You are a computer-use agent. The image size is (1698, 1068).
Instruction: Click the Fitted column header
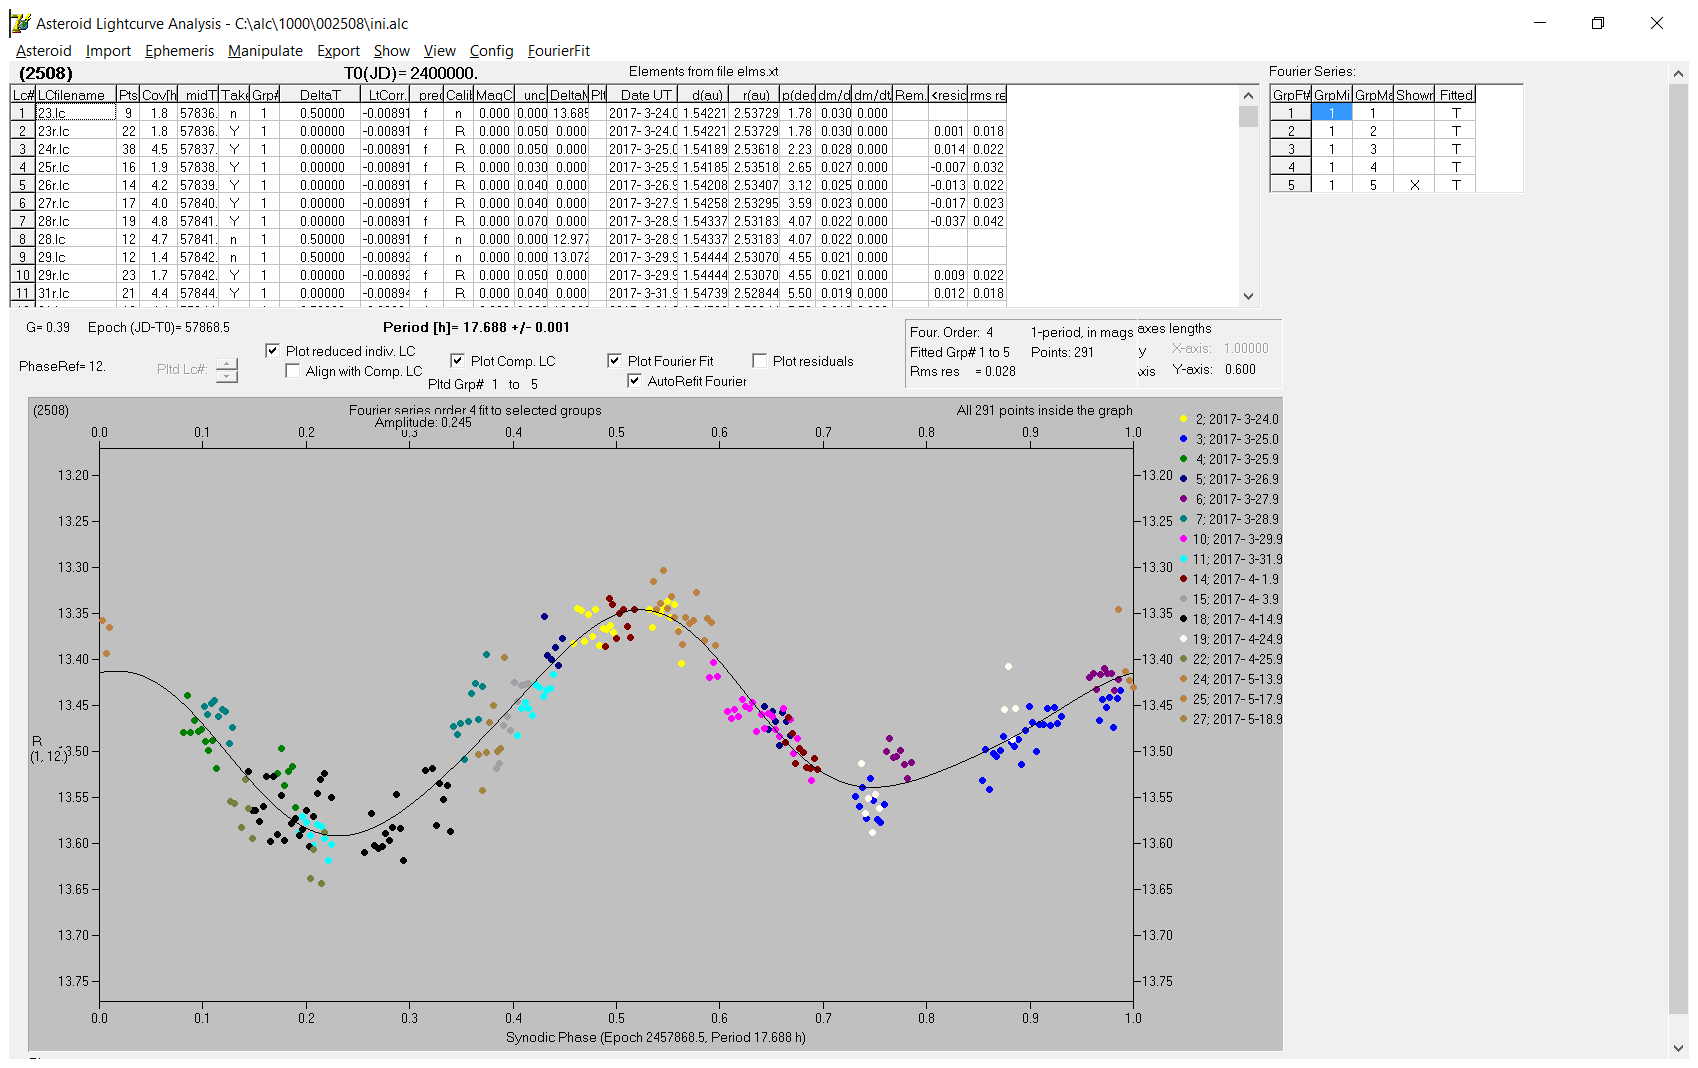tap(1455, 95)
